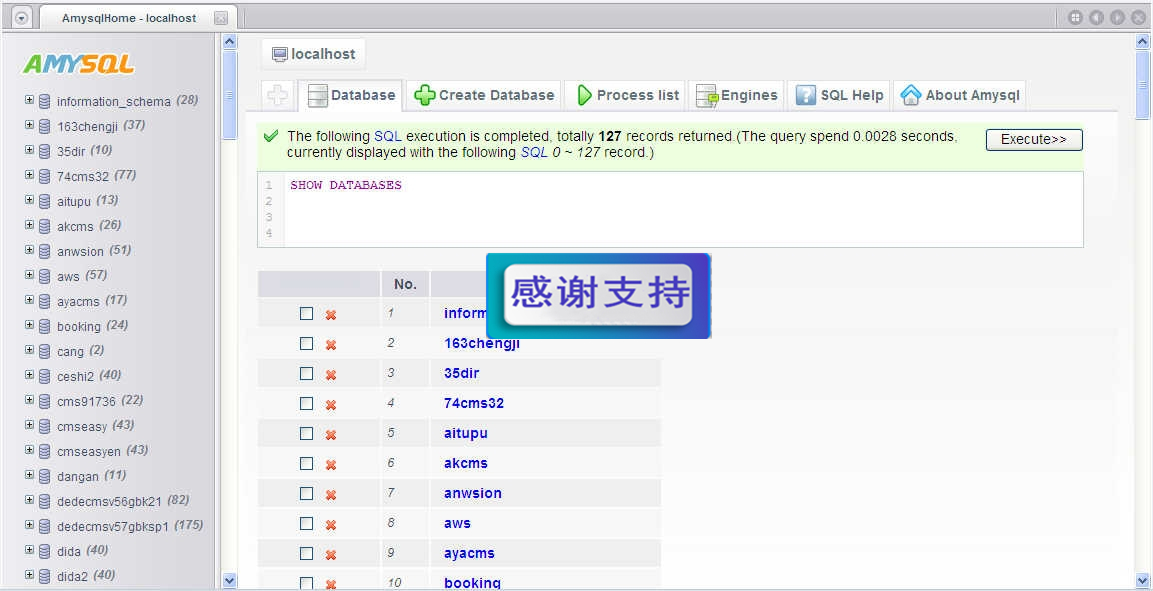Screen dimensions: 1153x591
Task: Click the Execute>> button
Action: point(1034,140)
